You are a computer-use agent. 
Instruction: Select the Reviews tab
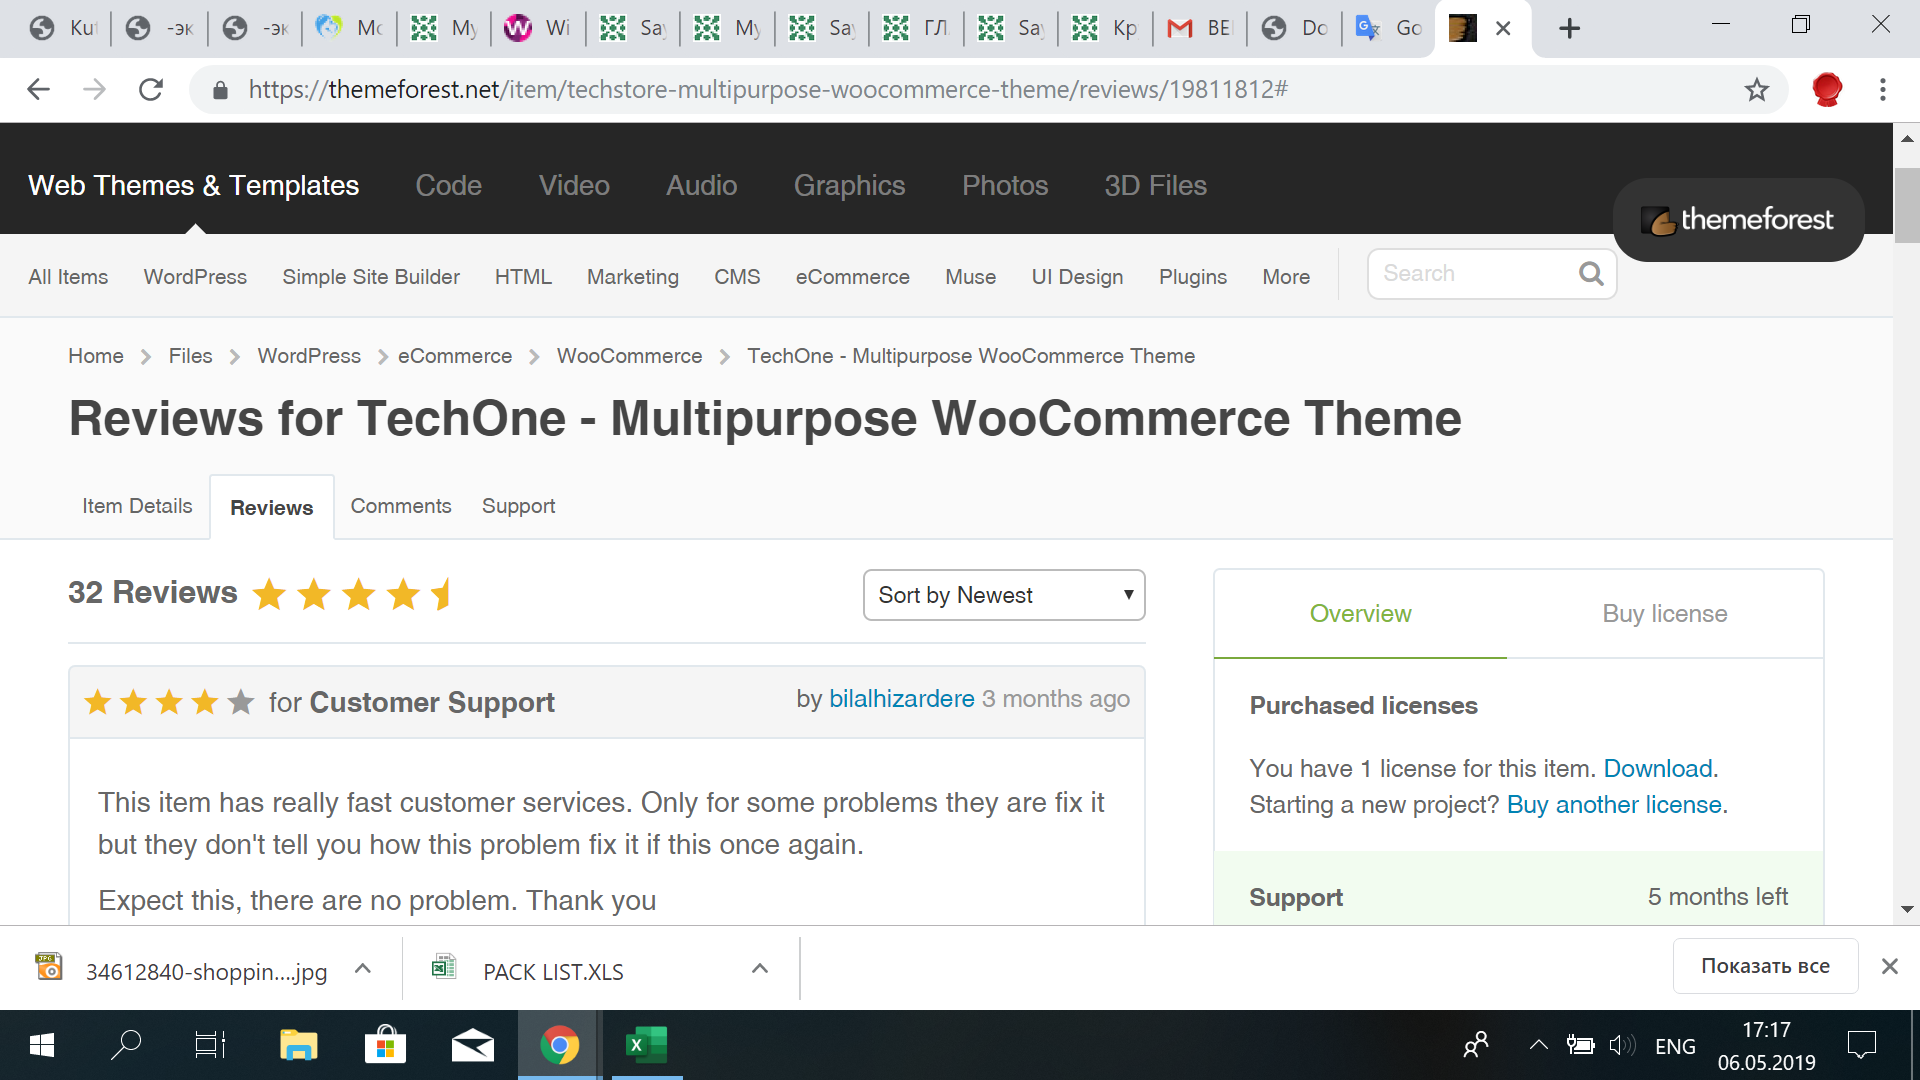pos(271,507)
